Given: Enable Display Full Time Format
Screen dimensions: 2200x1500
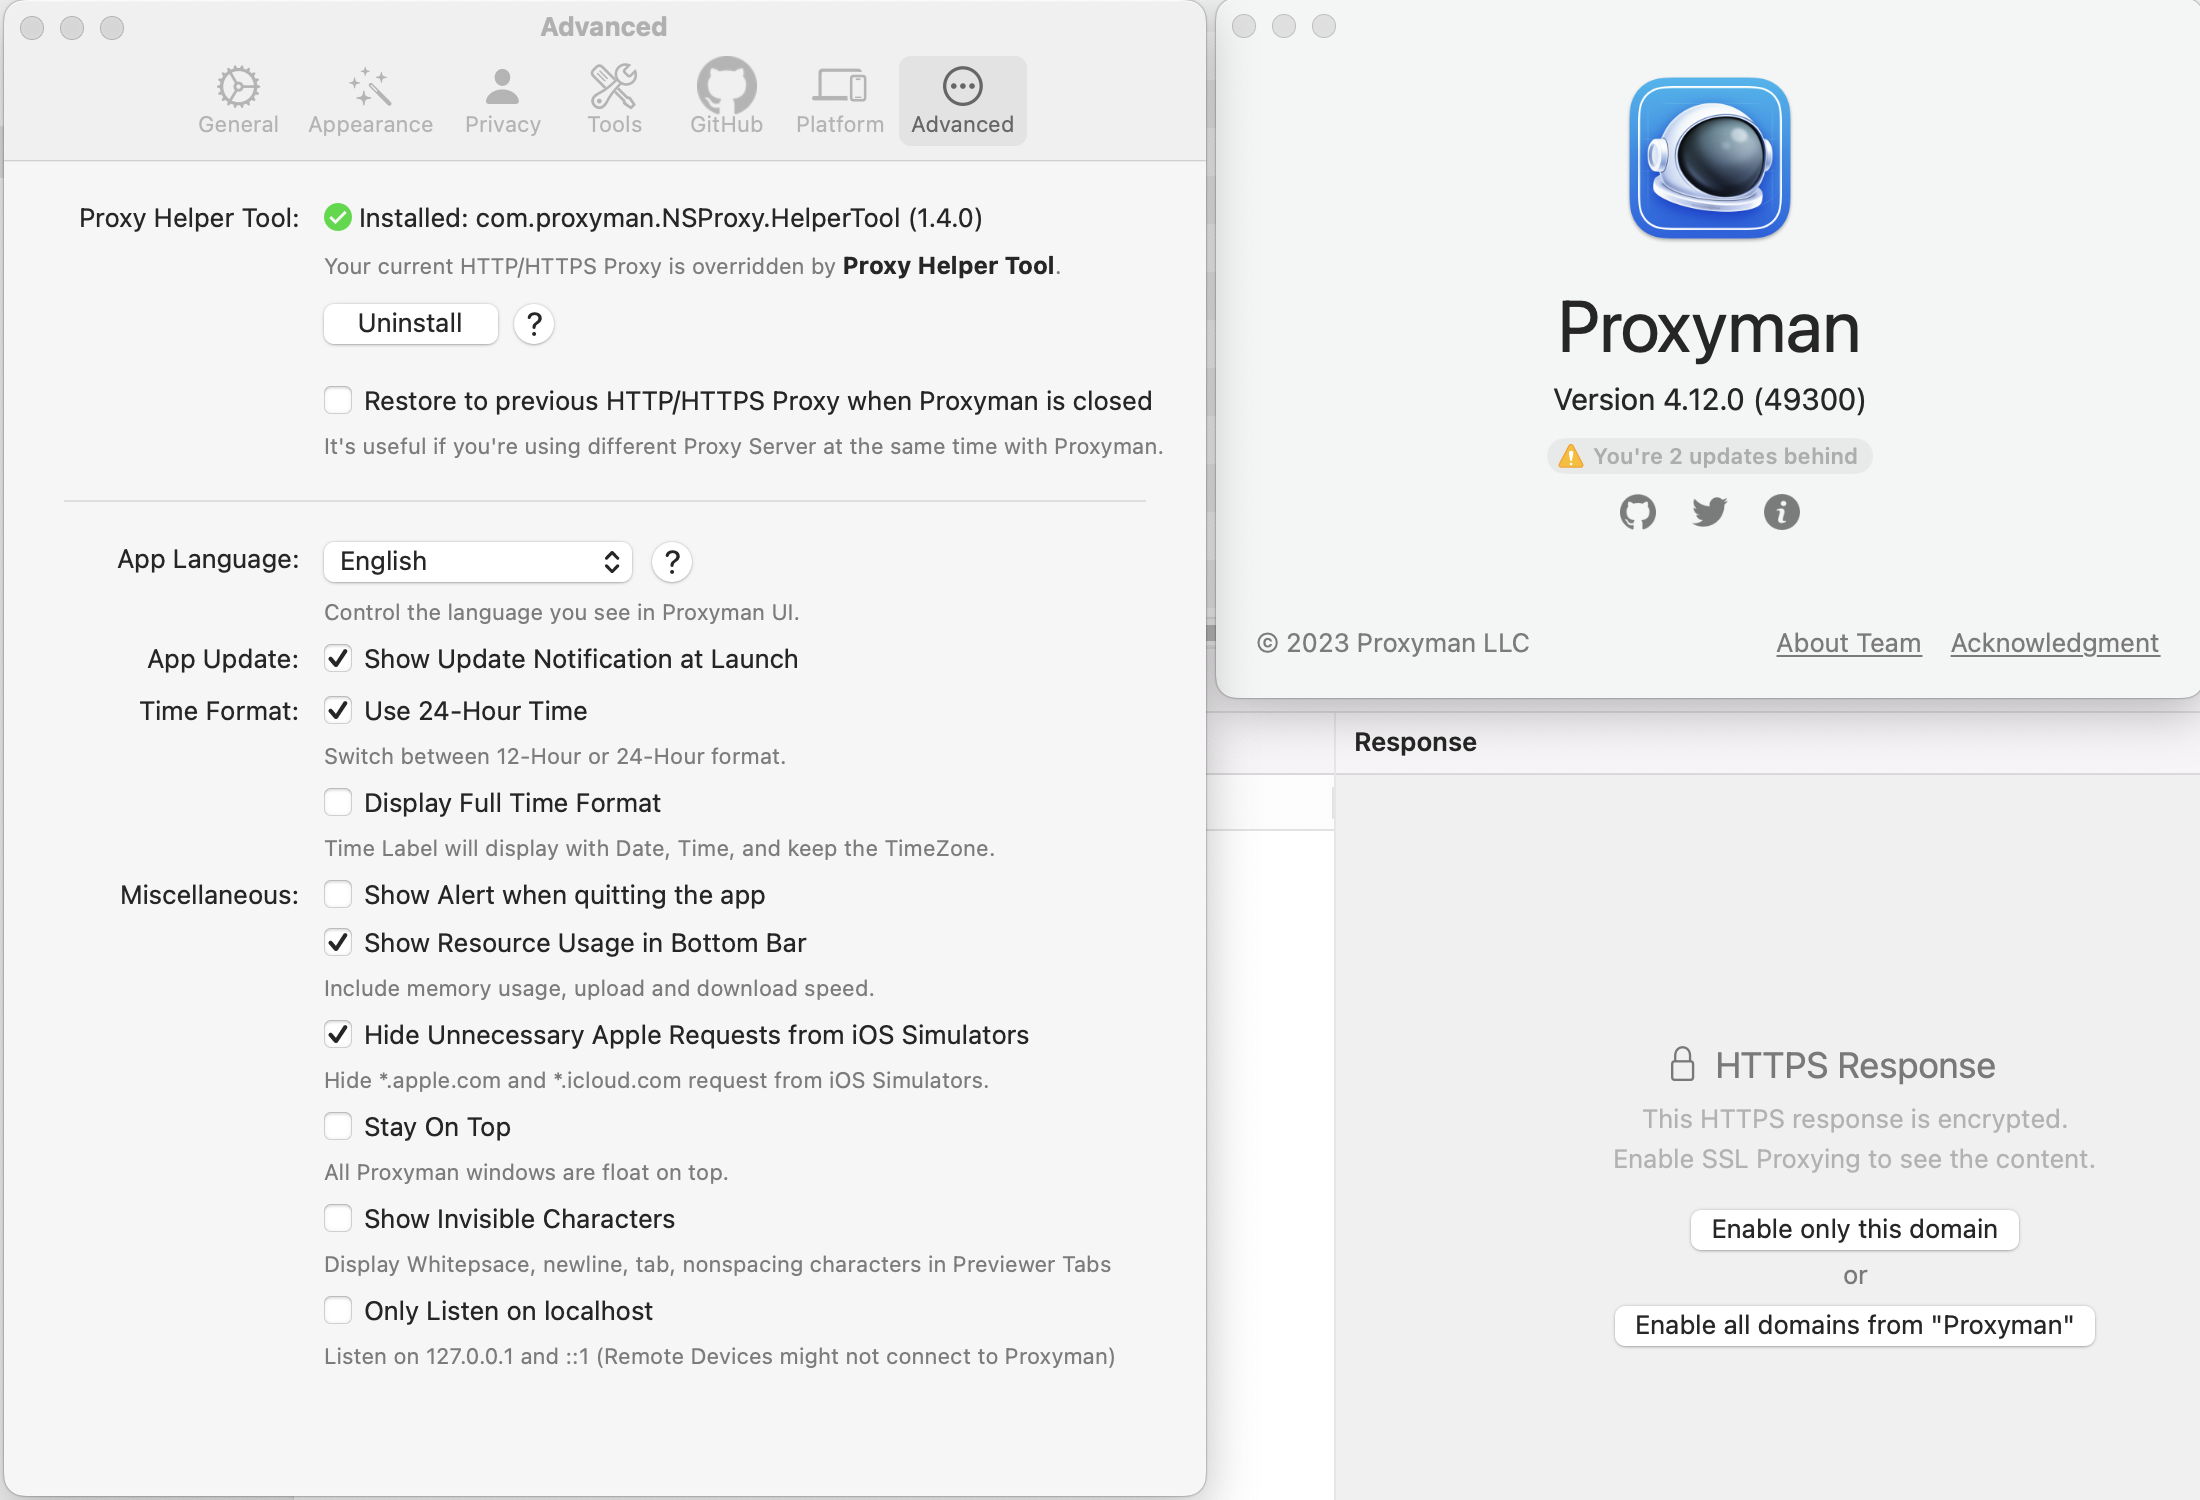Looking at the screenshot, I should [339, 802].
